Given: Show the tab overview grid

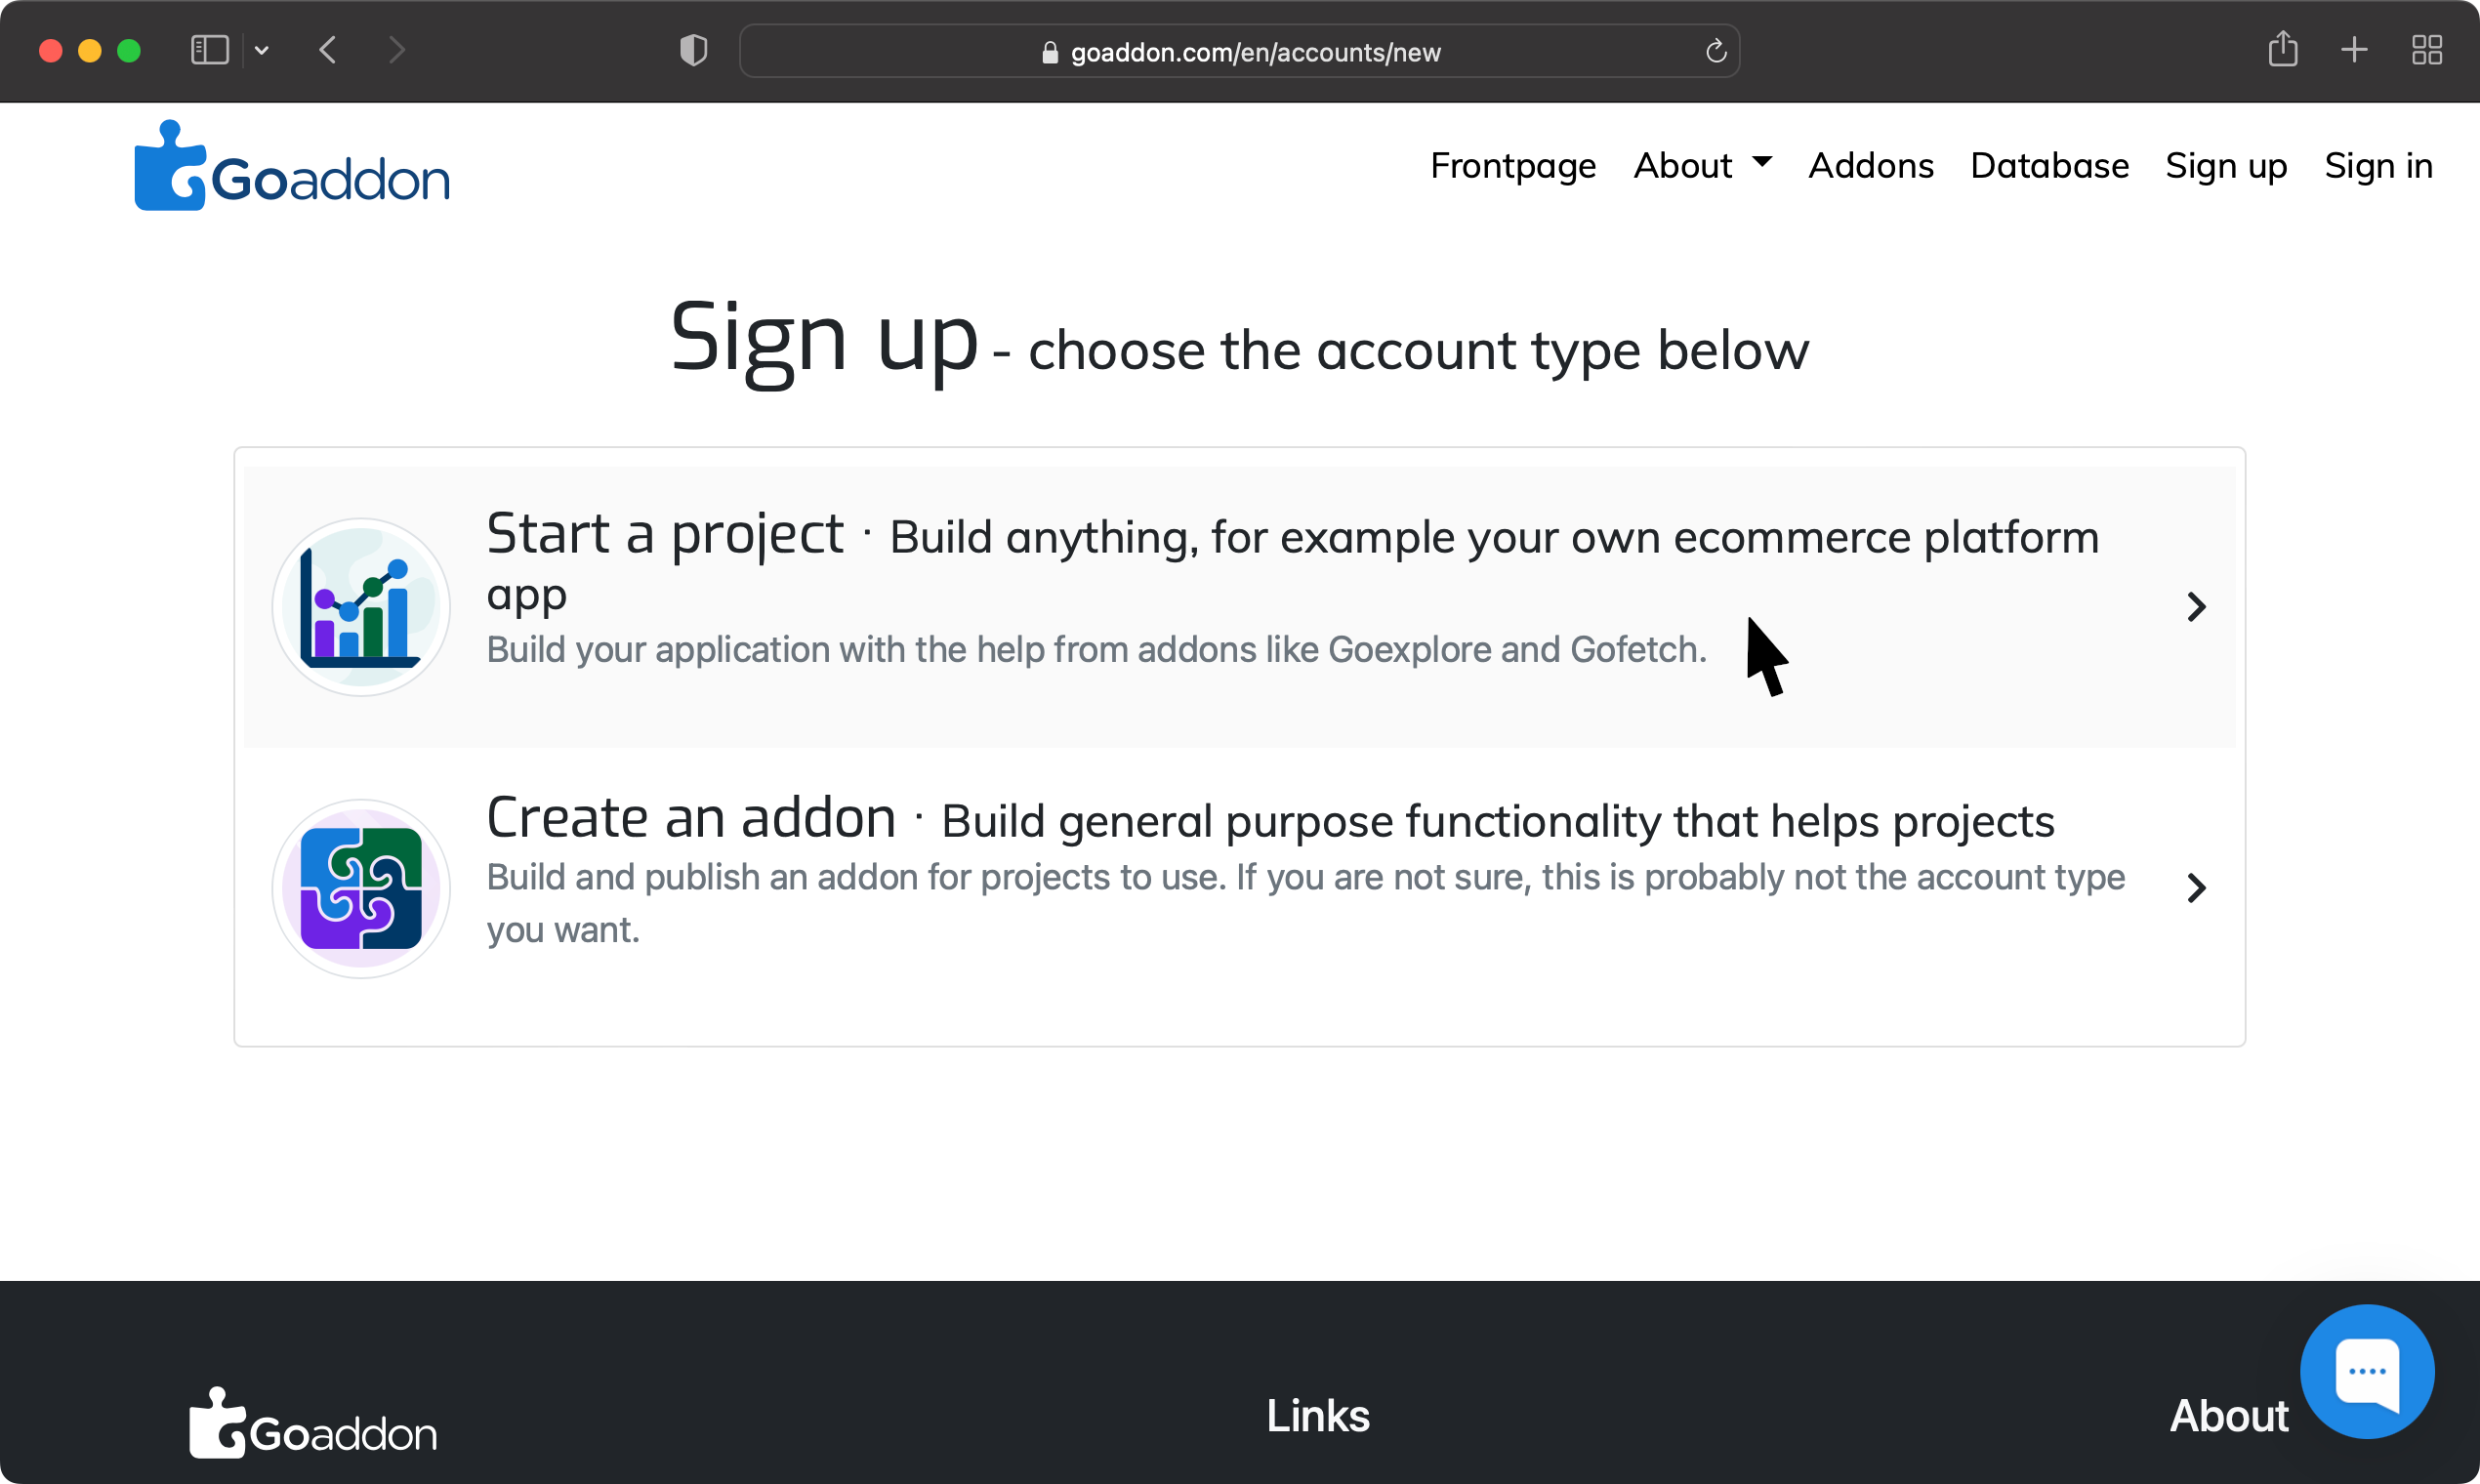Looking at the screenshot, I should point(2427,50).
